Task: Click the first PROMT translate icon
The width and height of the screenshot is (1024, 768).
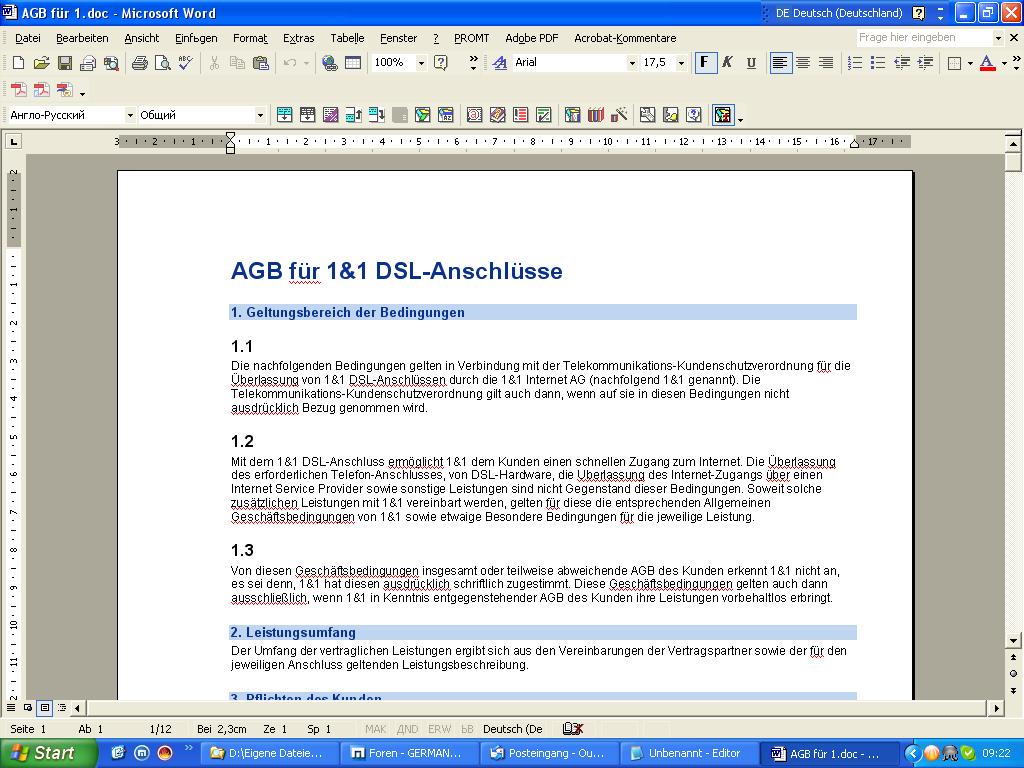Action: pyautogui.click(x=284, y=116)
